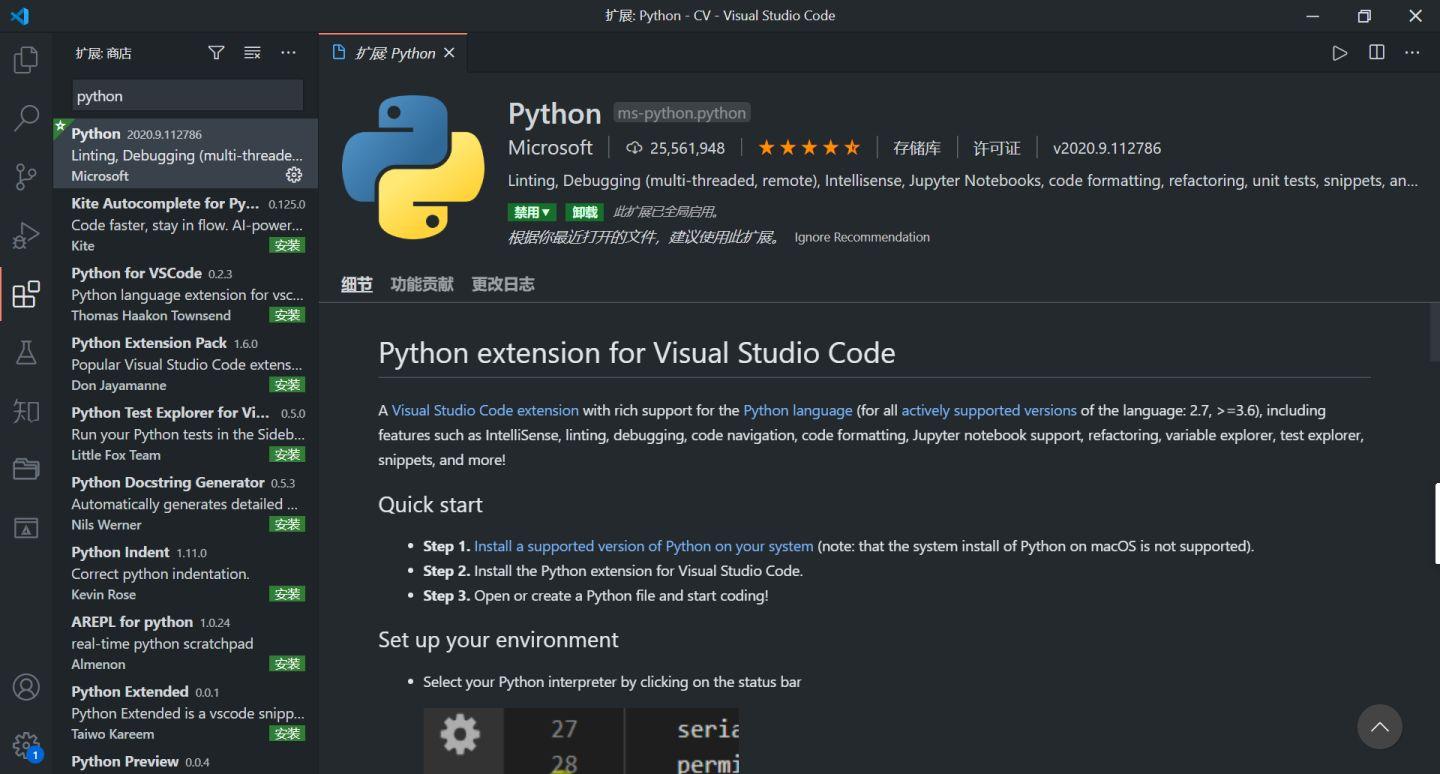Image resolution: width=1440 pixels, height=774 pixels.
Task: Open the Testing flask view
Action: point(26,352)
